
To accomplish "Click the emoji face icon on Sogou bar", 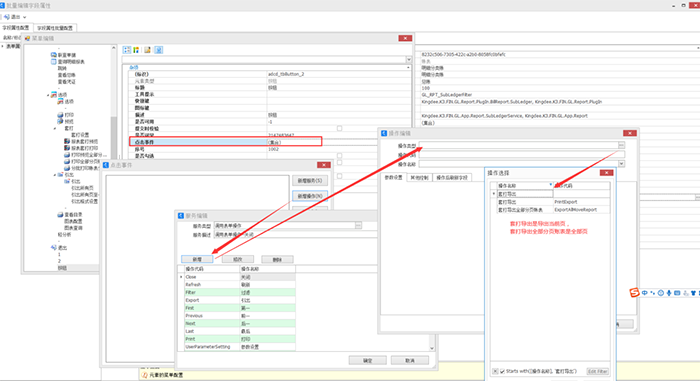I will click(661, 293).
